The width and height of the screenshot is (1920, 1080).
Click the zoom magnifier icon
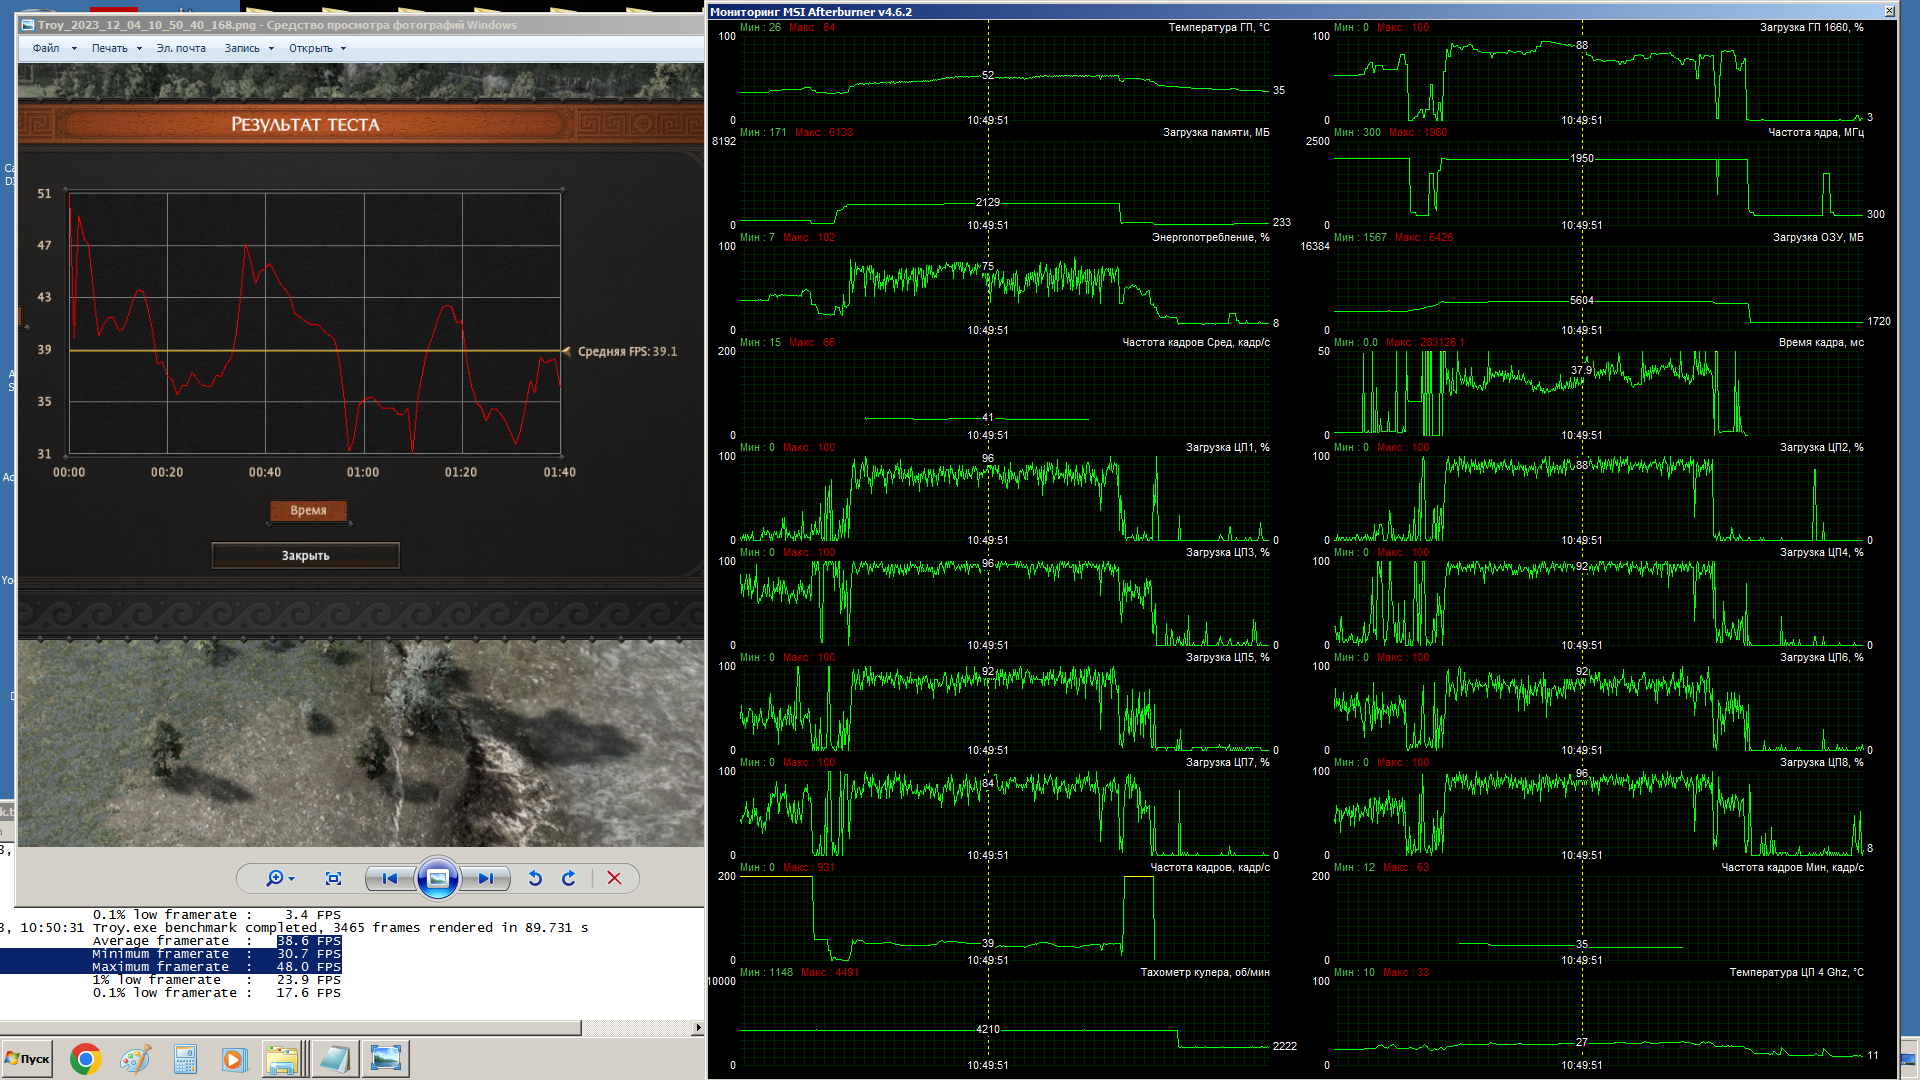pyautogui.click(x=275, y=878)
